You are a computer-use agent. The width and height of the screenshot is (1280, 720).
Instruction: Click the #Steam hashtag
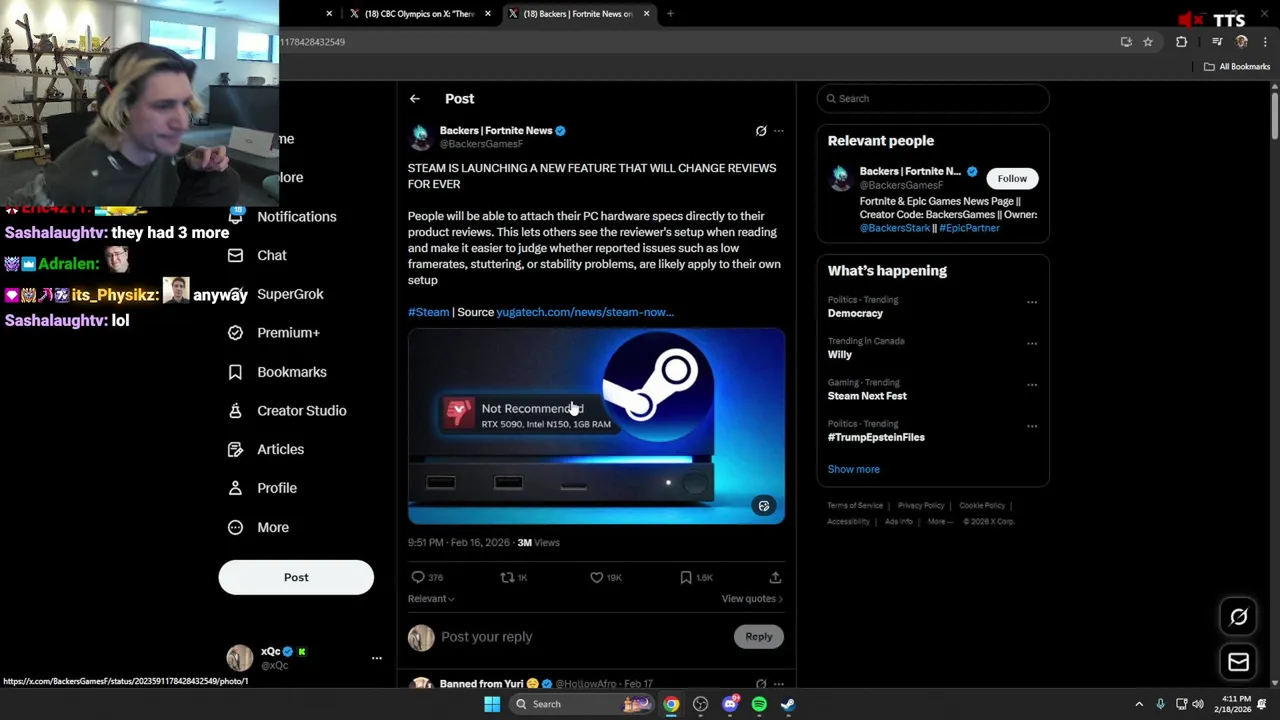428,312
